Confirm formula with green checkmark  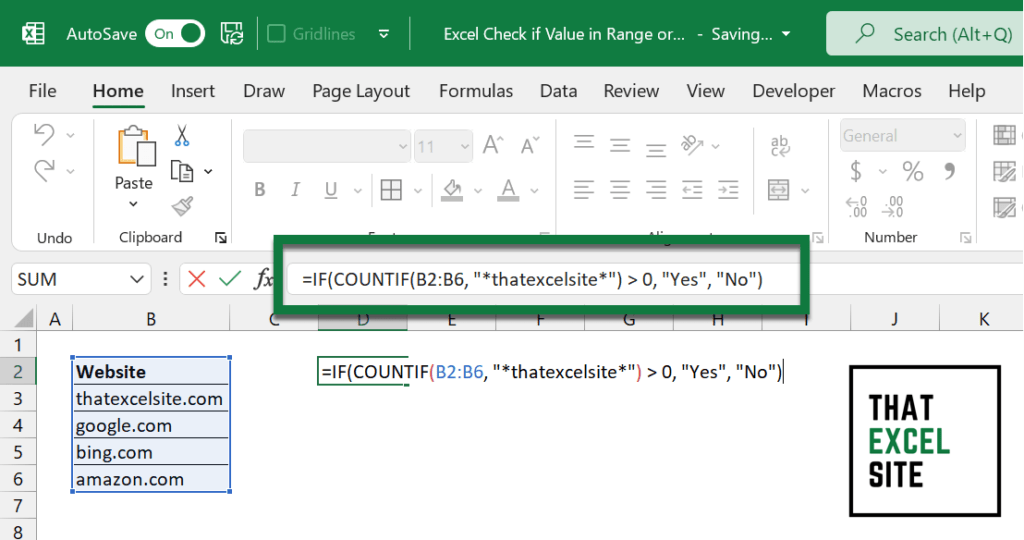(x=230, y=279)
